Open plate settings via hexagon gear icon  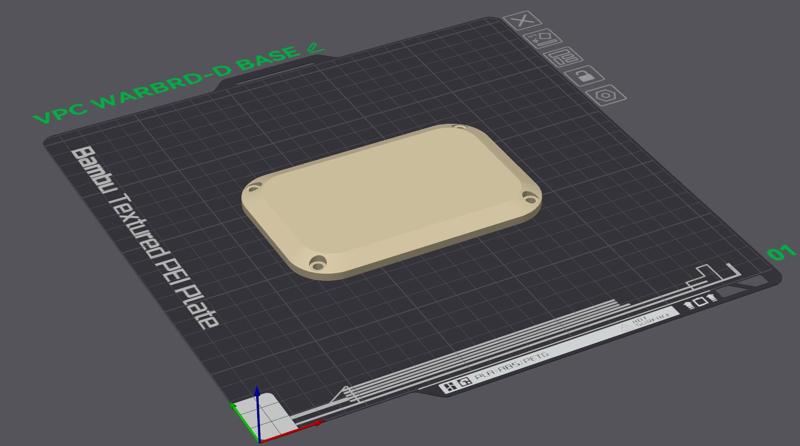click(x=606, y=95)
